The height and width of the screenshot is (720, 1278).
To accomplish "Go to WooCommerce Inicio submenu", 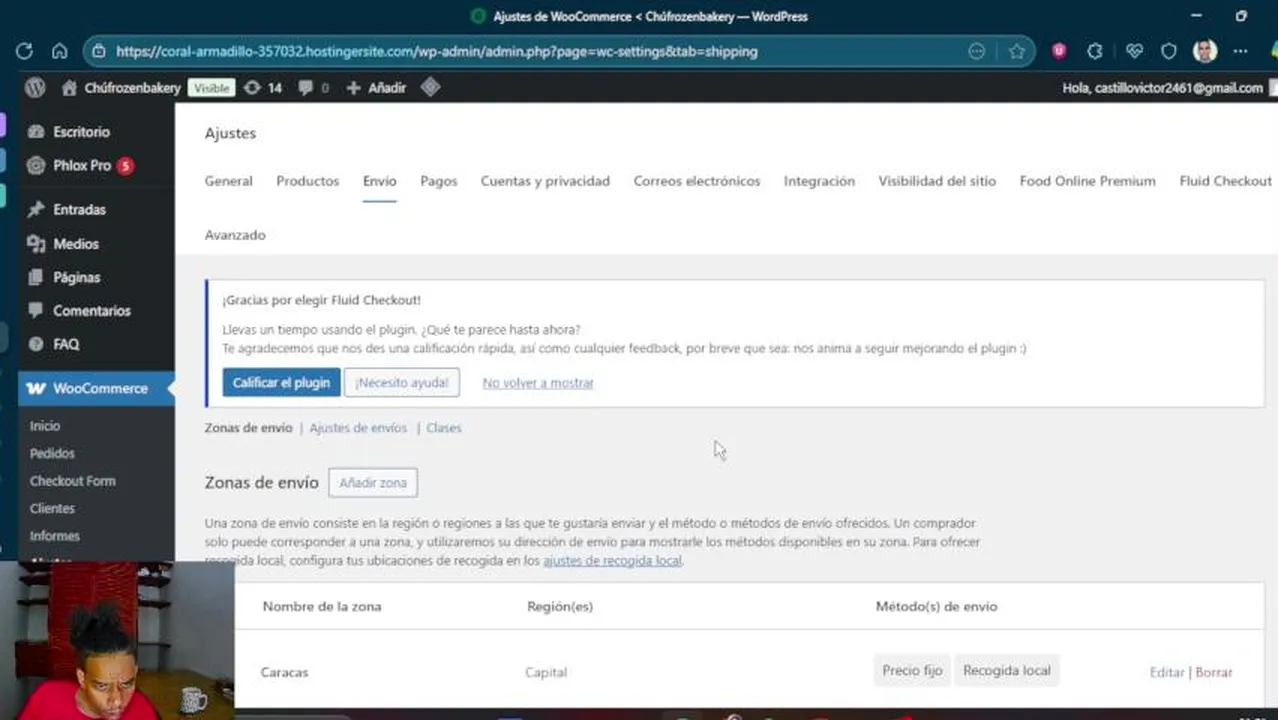I will coord(45,426).
